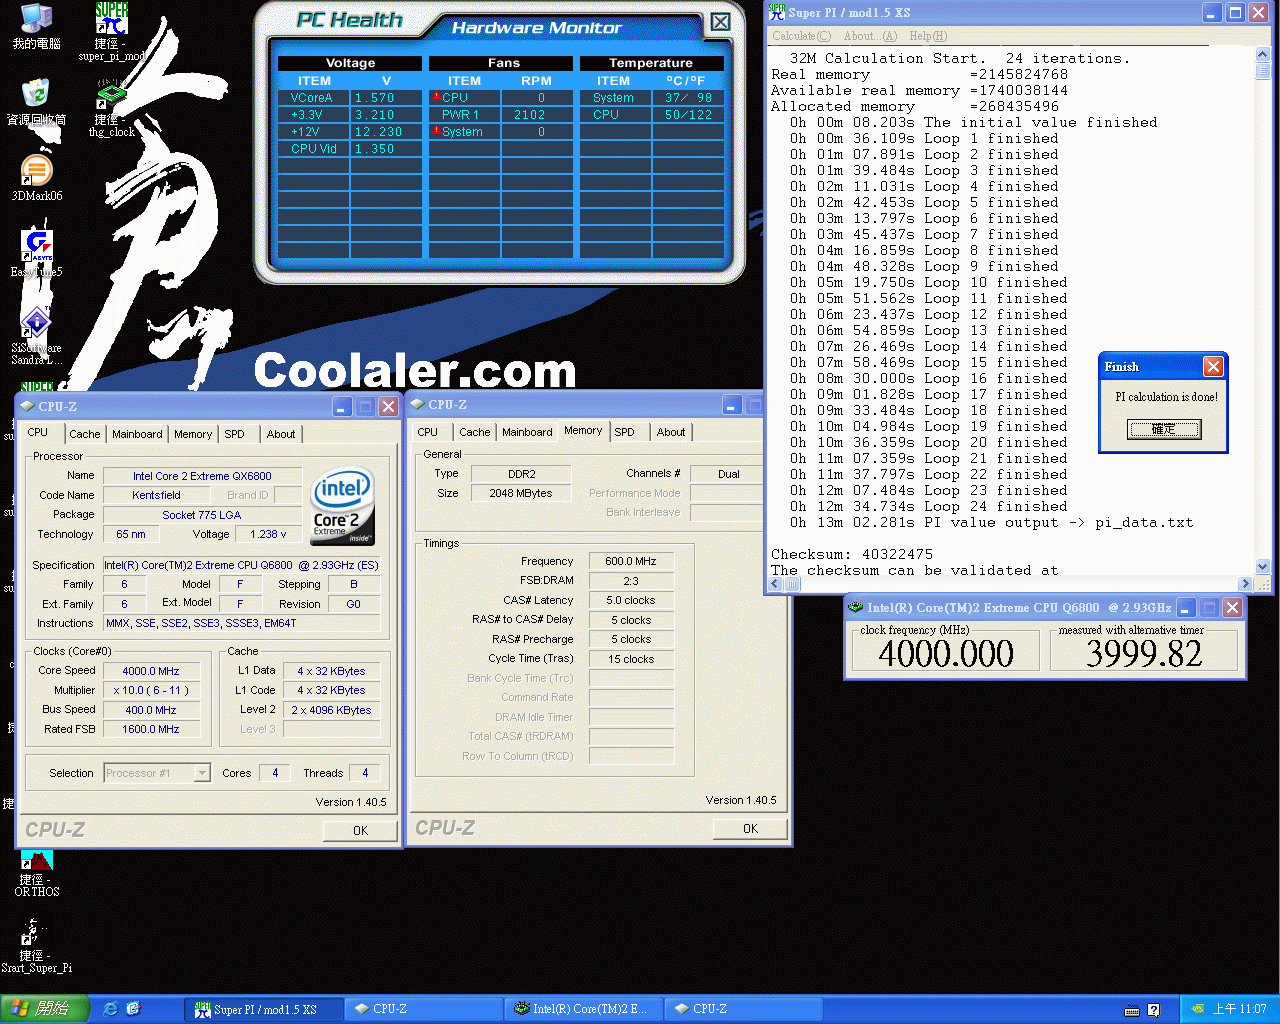Click the Intel Core 2 Extreme logo
Viewport: 1280px width, 1024px height.
click(x=342, y=507)
